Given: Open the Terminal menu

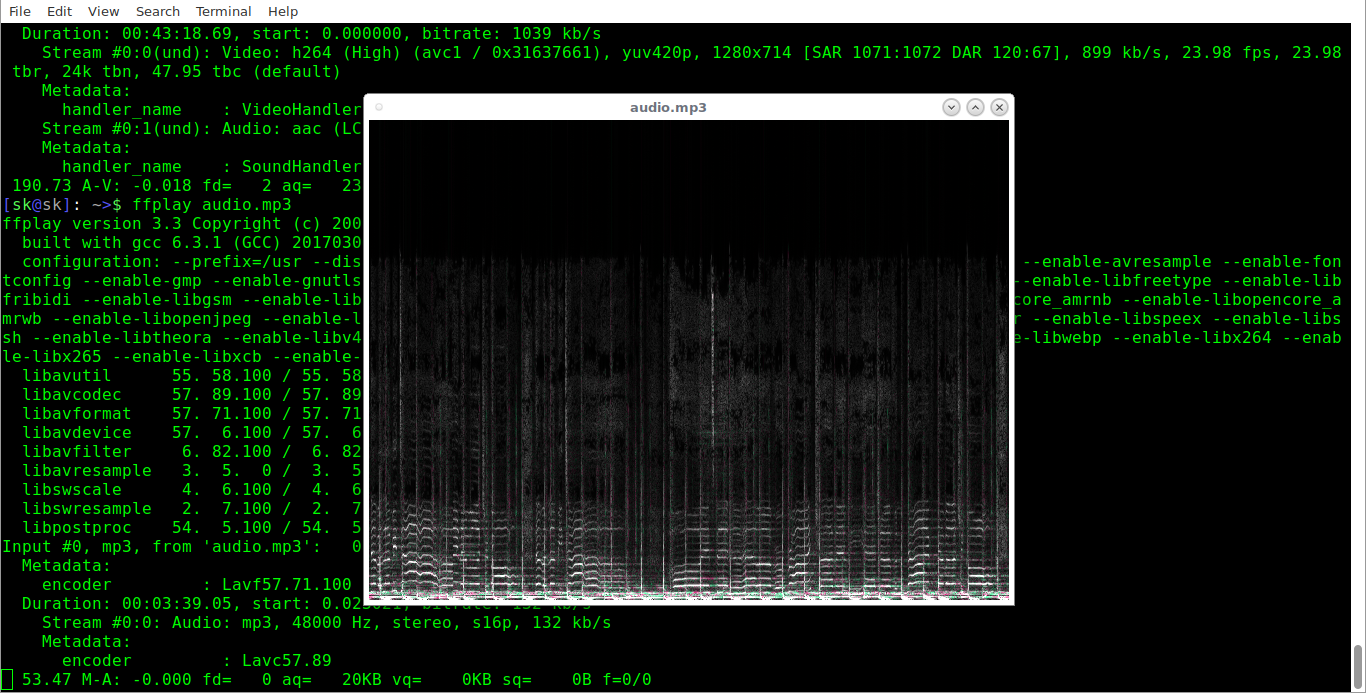Looking at the screenshot, I should [x=223, y=11].
